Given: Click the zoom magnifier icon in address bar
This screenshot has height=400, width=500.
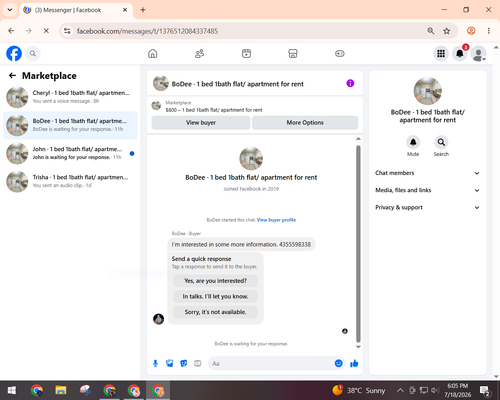Looking at the screenshot, I should pos(431,31).
